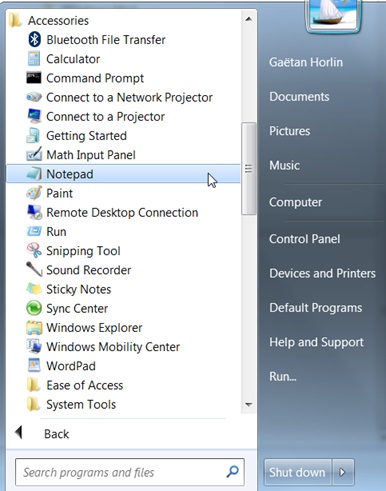The height and width of the screenshot is (491, 386).
Task: Click the Search programs and files box
Action: pos(130,472)
